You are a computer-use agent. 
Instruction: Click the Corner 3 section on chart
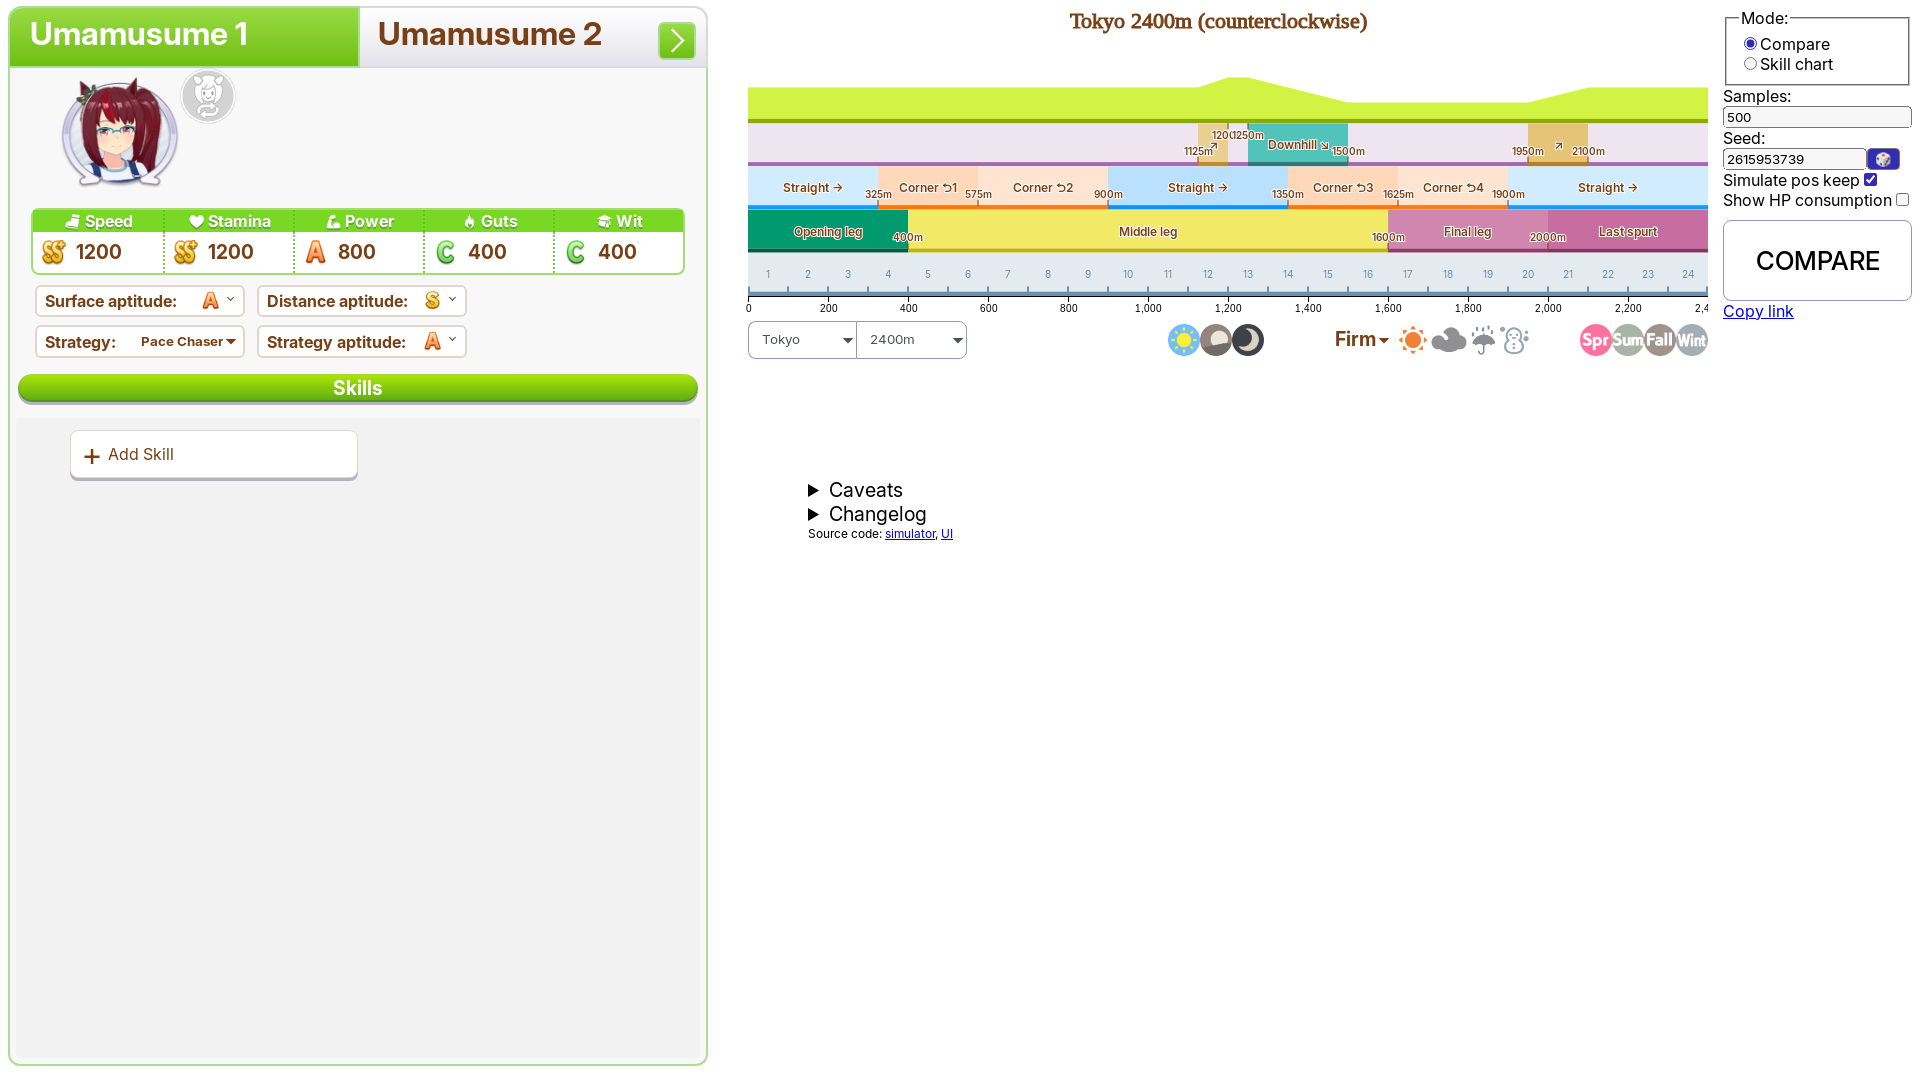1343,187
